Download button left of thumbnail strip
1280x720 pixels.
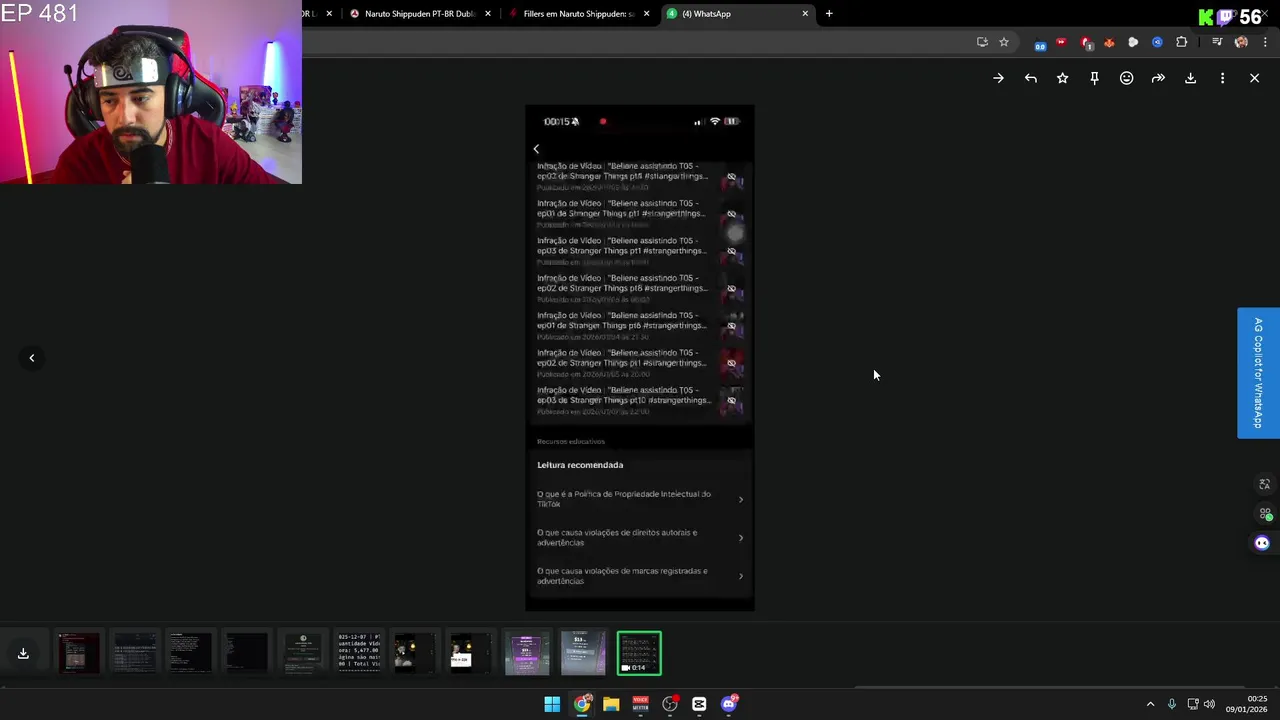coord(23,653)
